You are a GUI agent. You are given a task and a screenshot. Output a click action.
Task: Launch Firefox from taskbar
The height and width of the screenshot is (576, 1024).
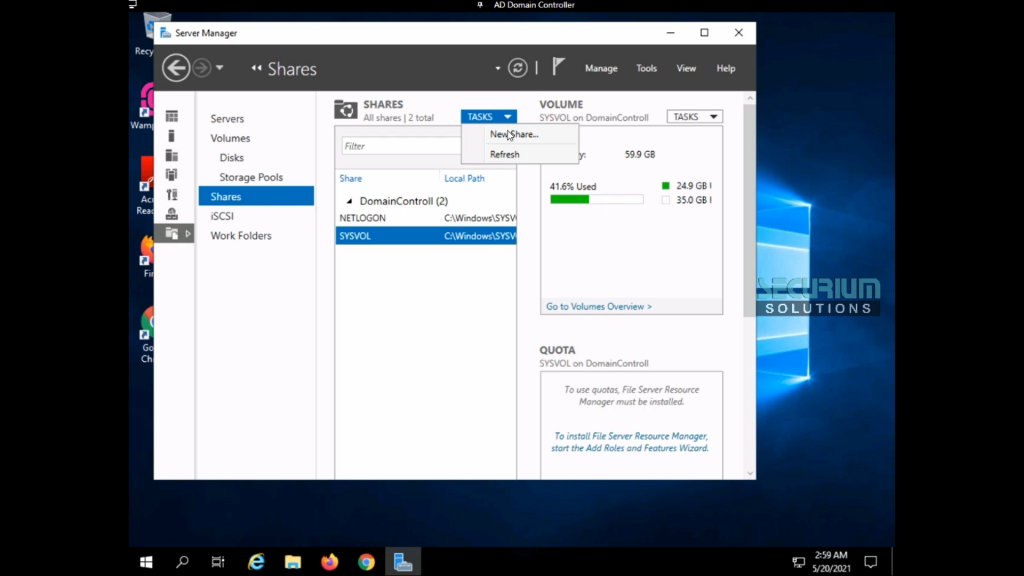pyautogui.click(x=329, y=562)
